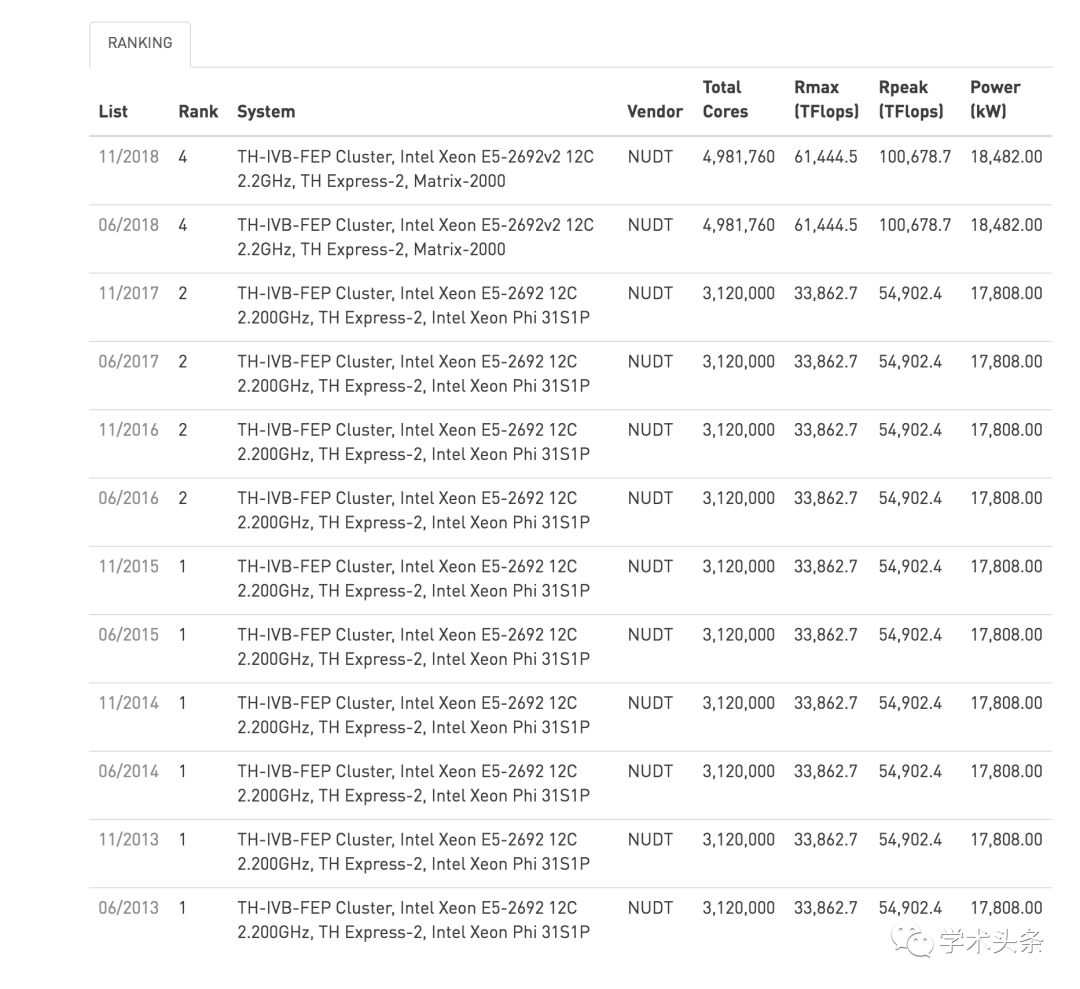
Task: Click the system name in the 11/2013 row
Action: tap(413, 851)
